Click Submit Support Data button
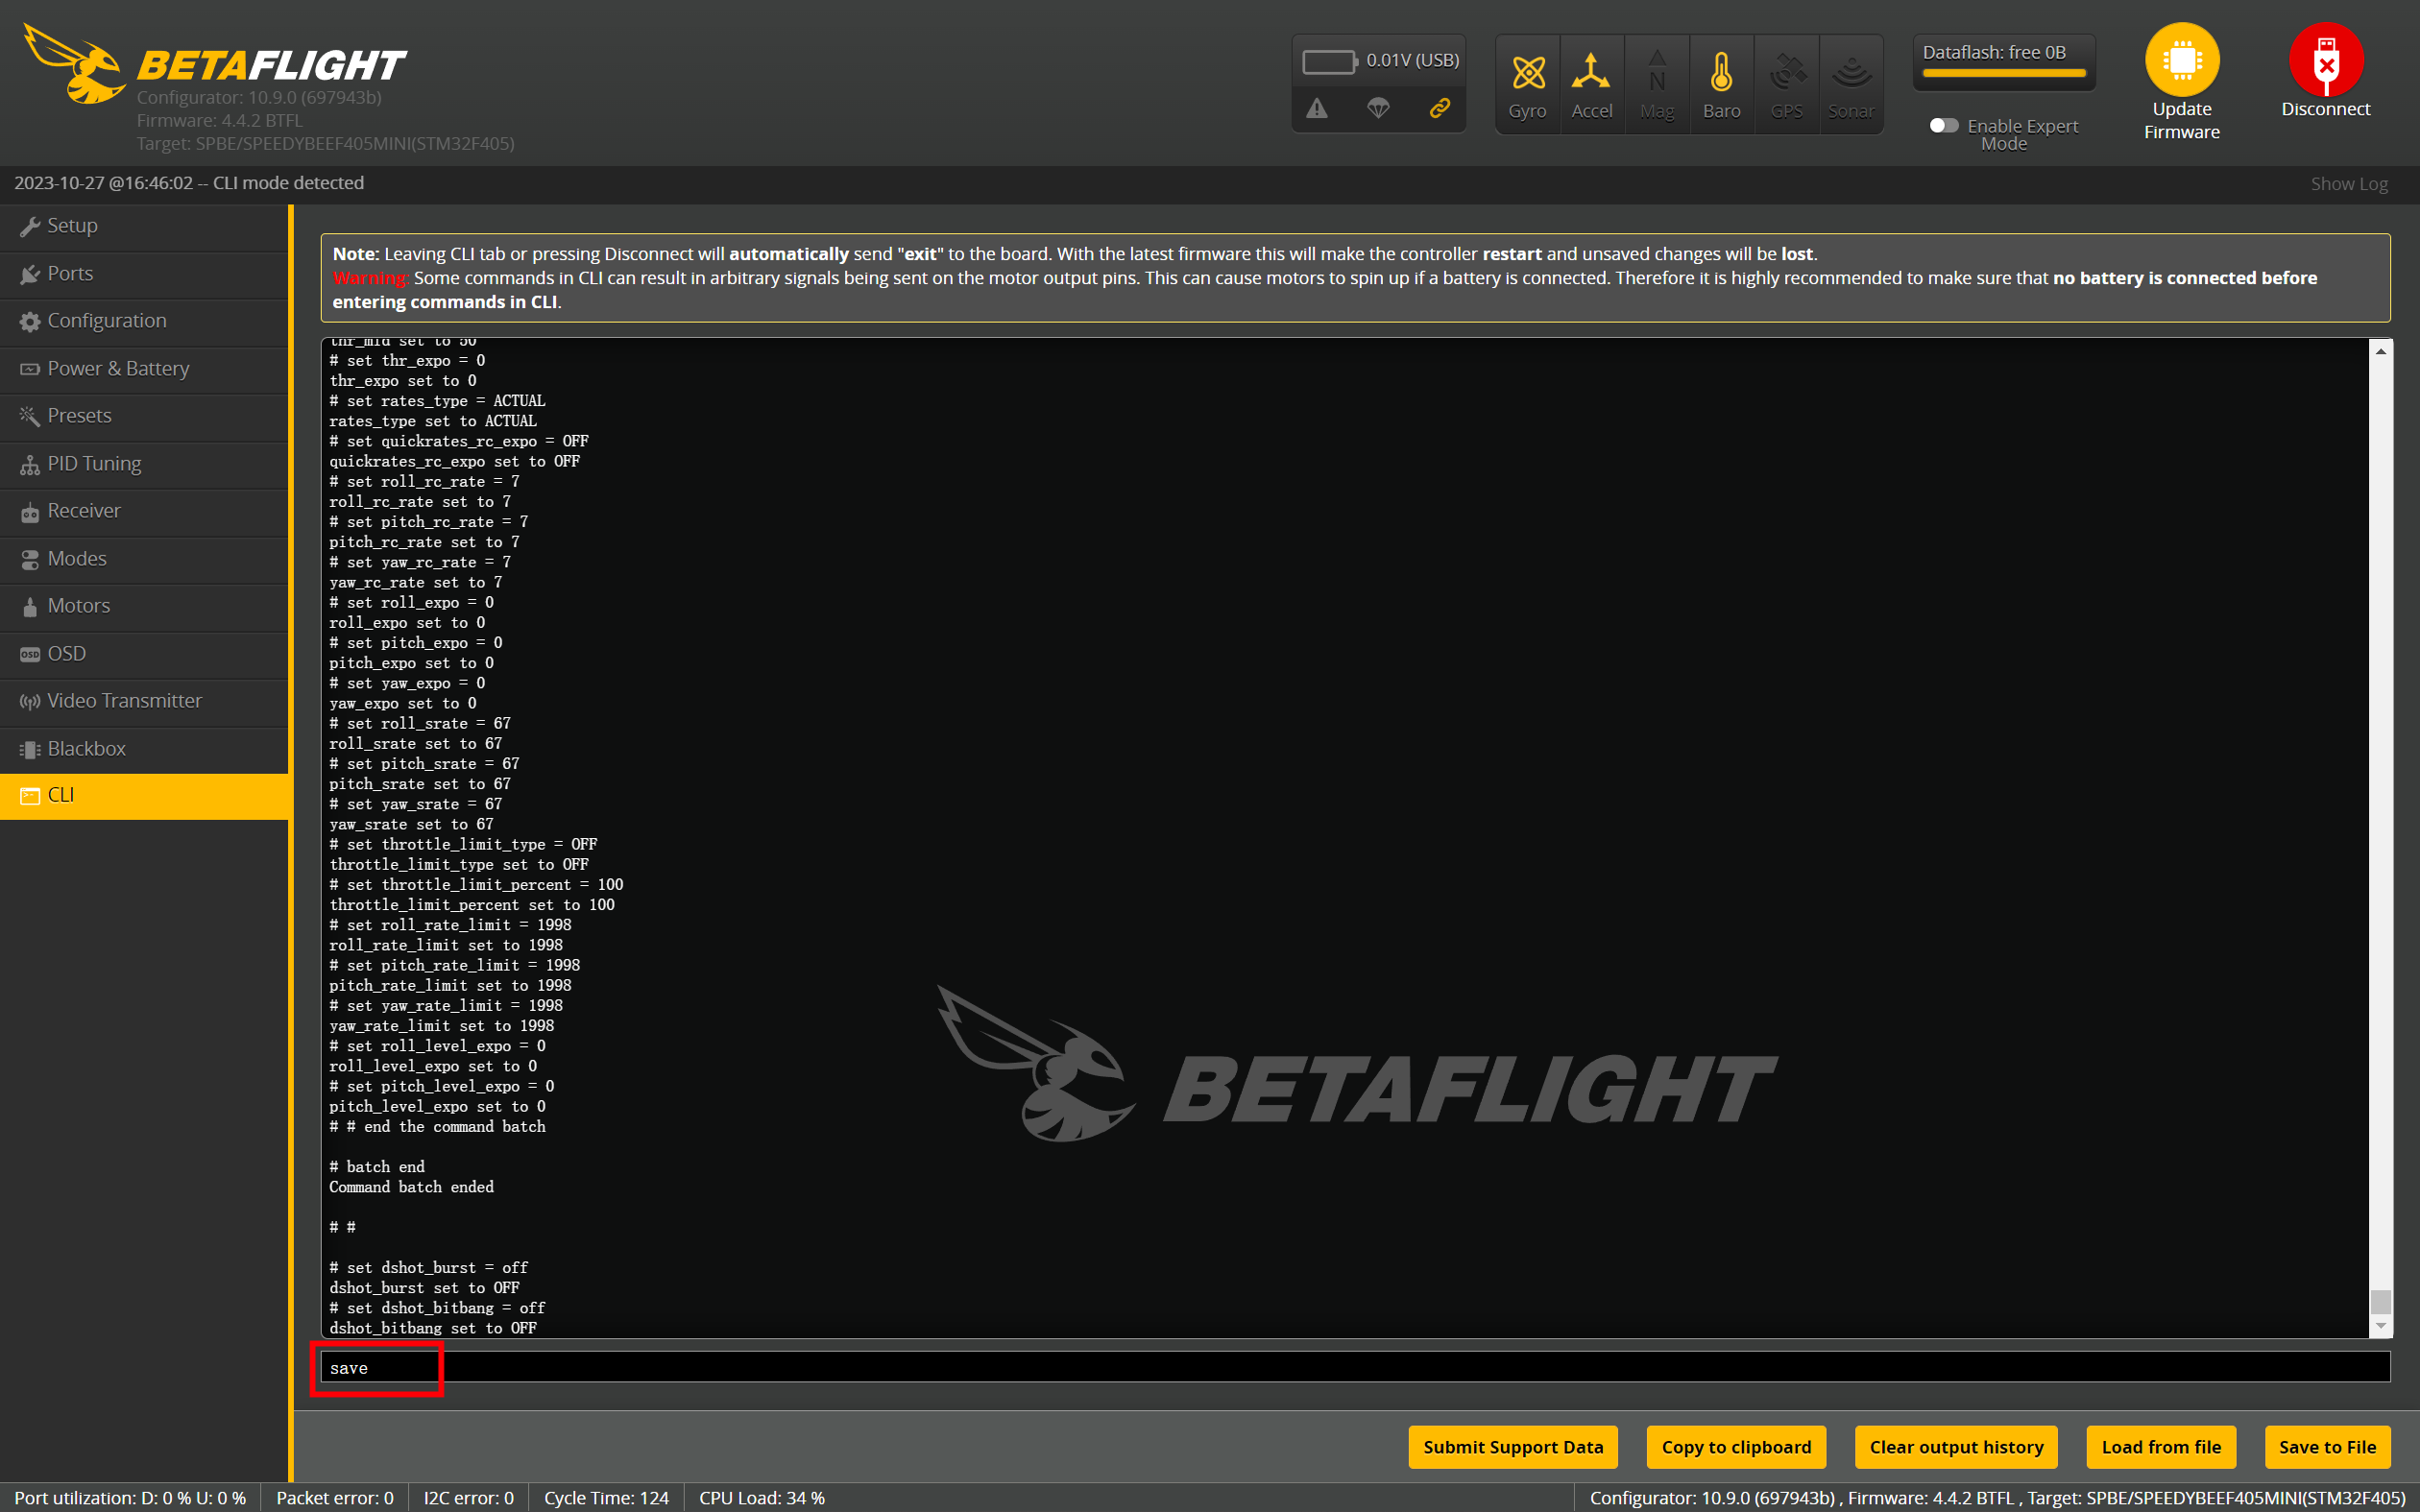The image size is (2420, 1512). click(1513, 1447)
